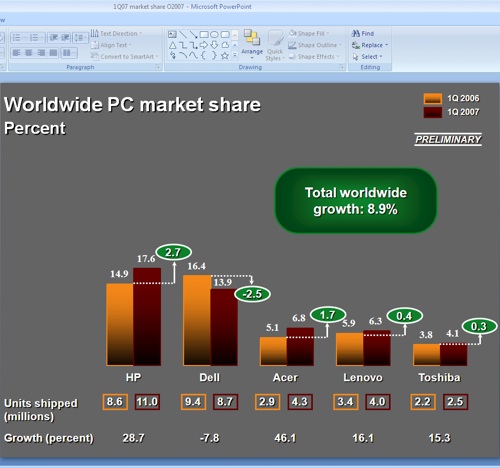Screen dimensions: 500x468
Task: Open the Text Direction dropdown
Action: click(x=116, y=33)
